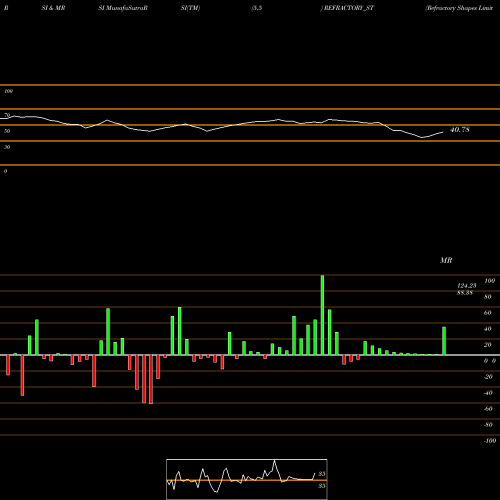Image resolution: width=500 pixels, height=500 pixels.
Task: Click the -40 label on MR axis
Action: click(488, 393)
